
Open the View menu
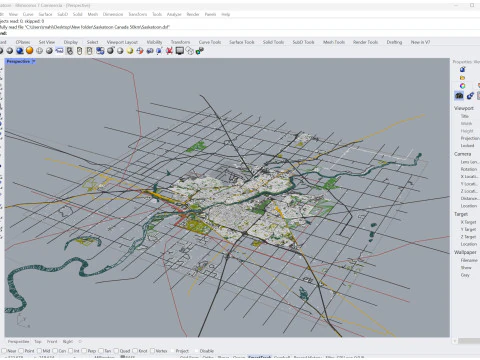pos(13,14)
